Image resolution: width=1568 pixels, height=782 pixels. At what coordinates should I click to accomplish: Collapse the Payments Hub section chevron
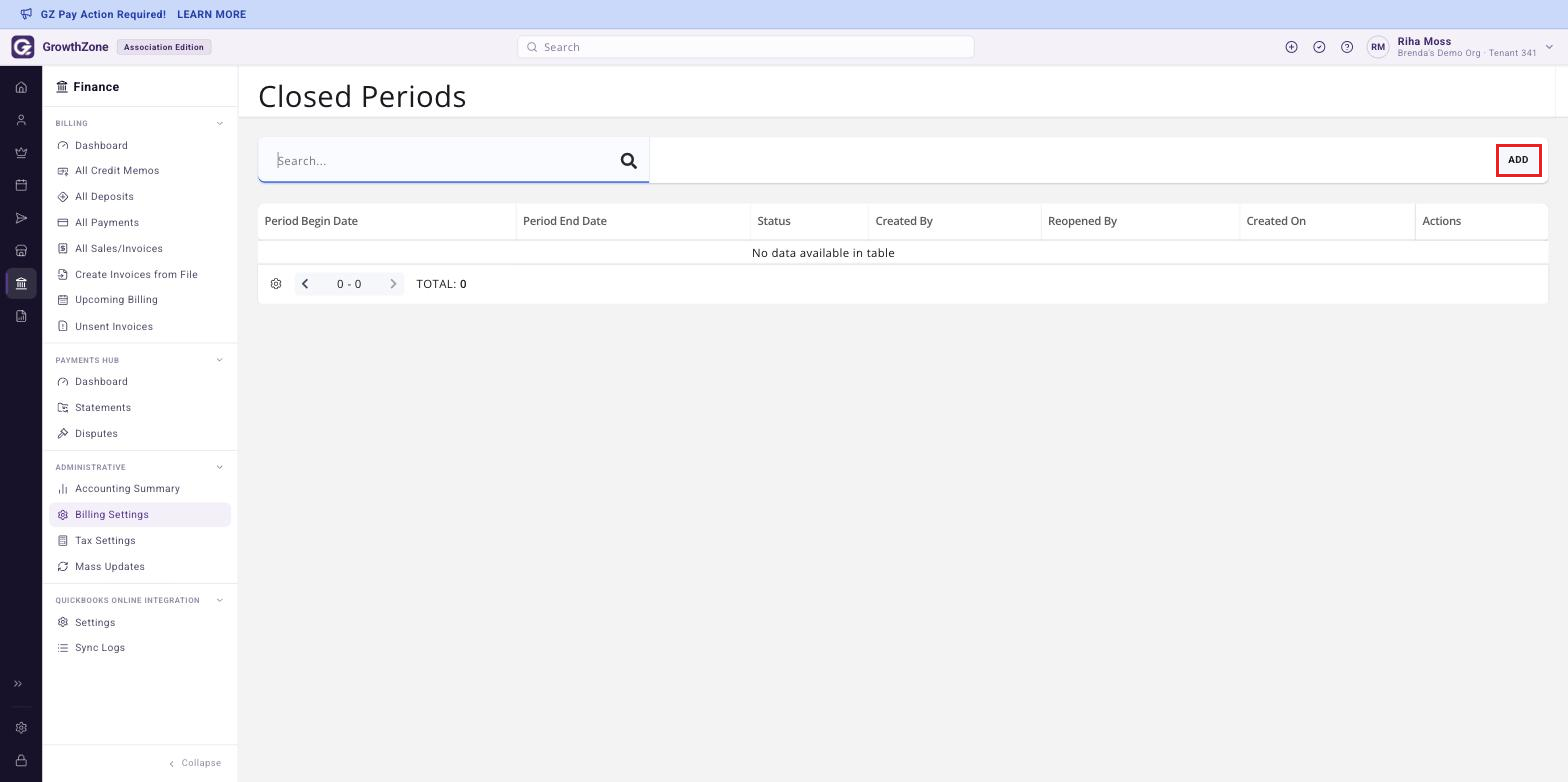click(220, 360)
